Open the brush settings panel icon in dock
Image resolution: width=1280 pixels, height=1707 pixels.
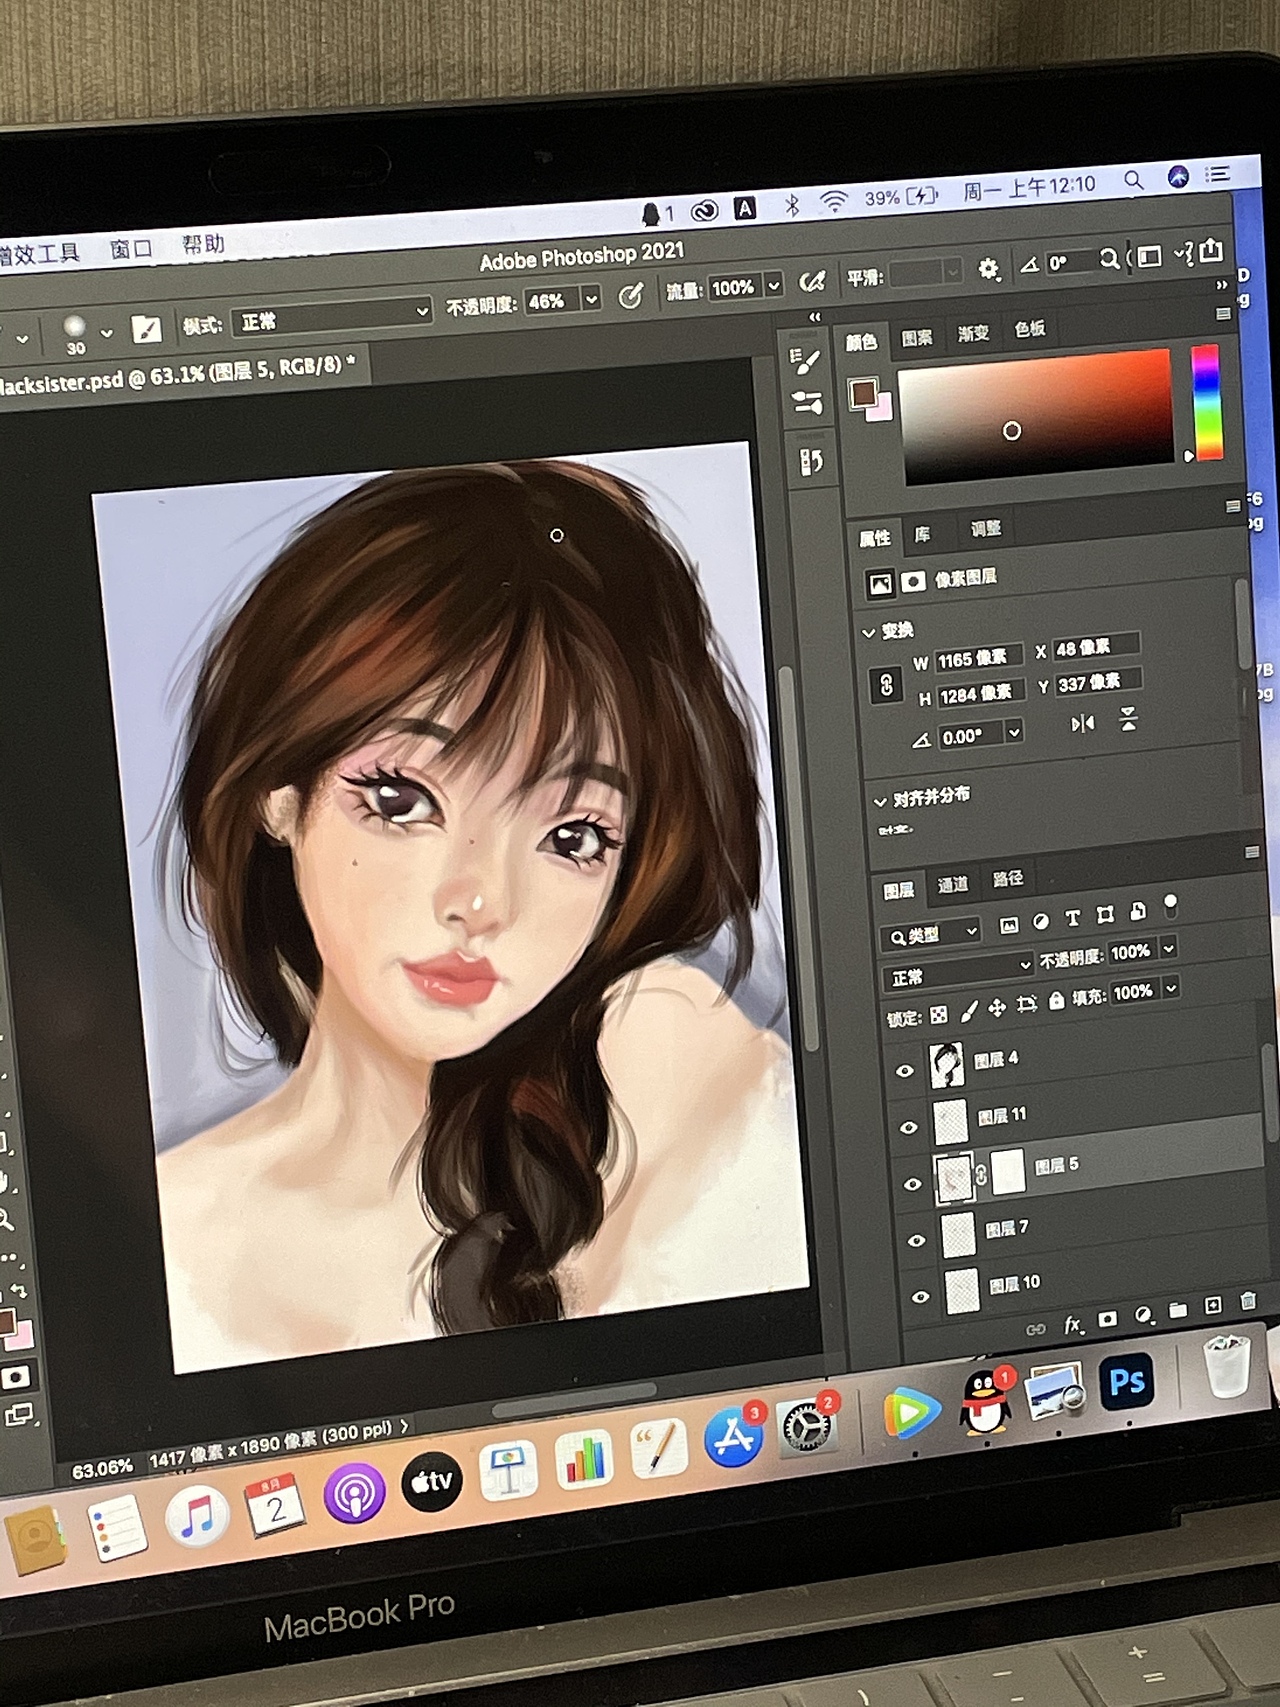click(806, 361)
